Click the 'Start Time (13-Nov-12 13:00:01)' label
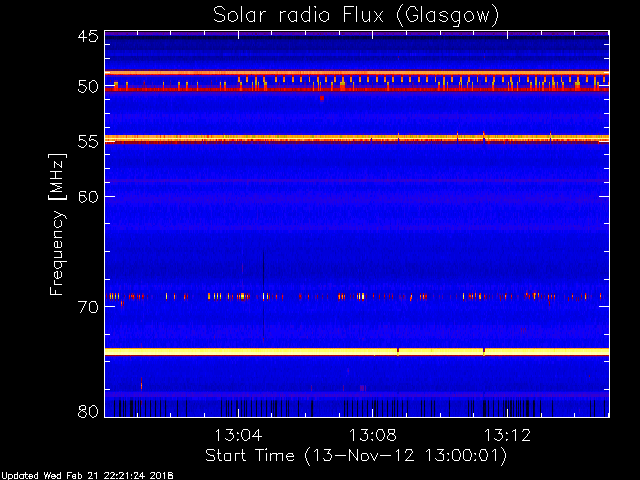This screenshot has width=640, height=480. click(356, 456)
